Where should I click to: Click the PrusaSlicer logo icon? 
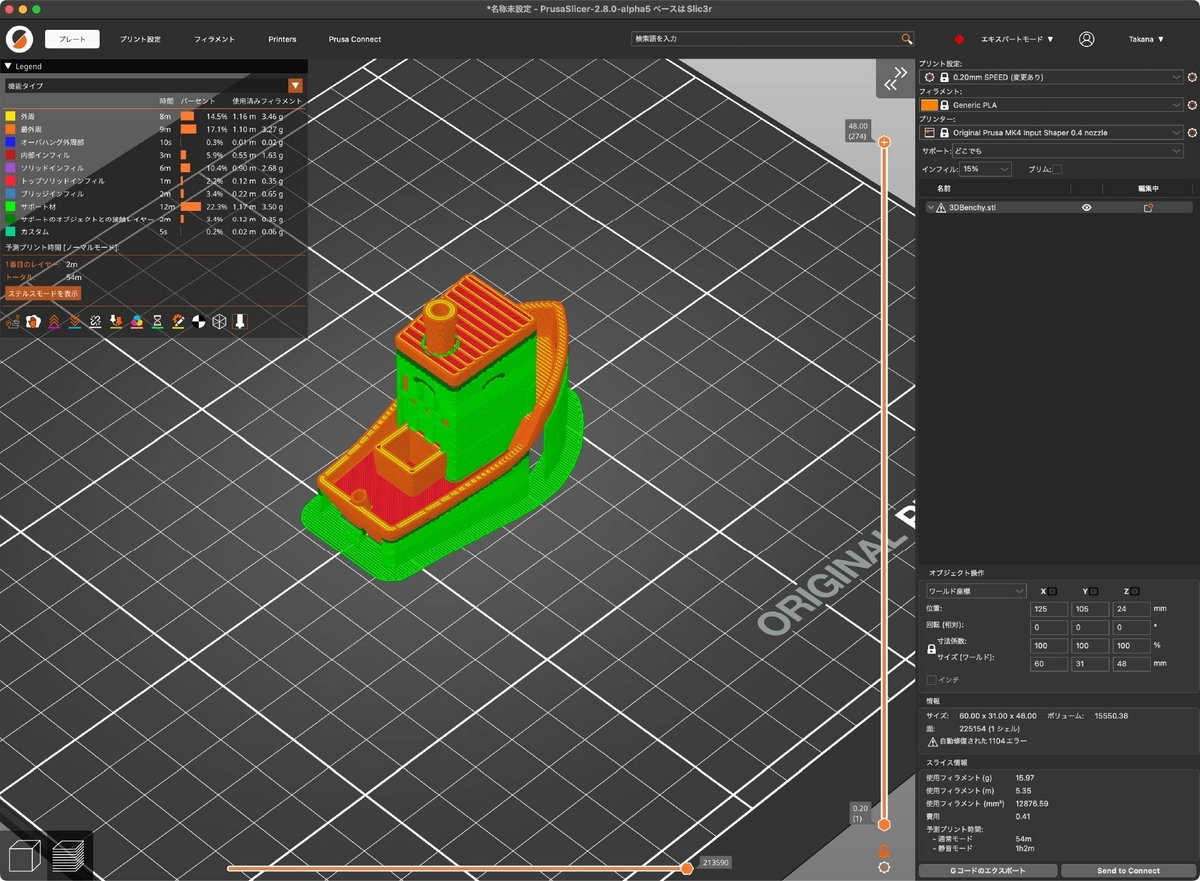coord(20,39)
